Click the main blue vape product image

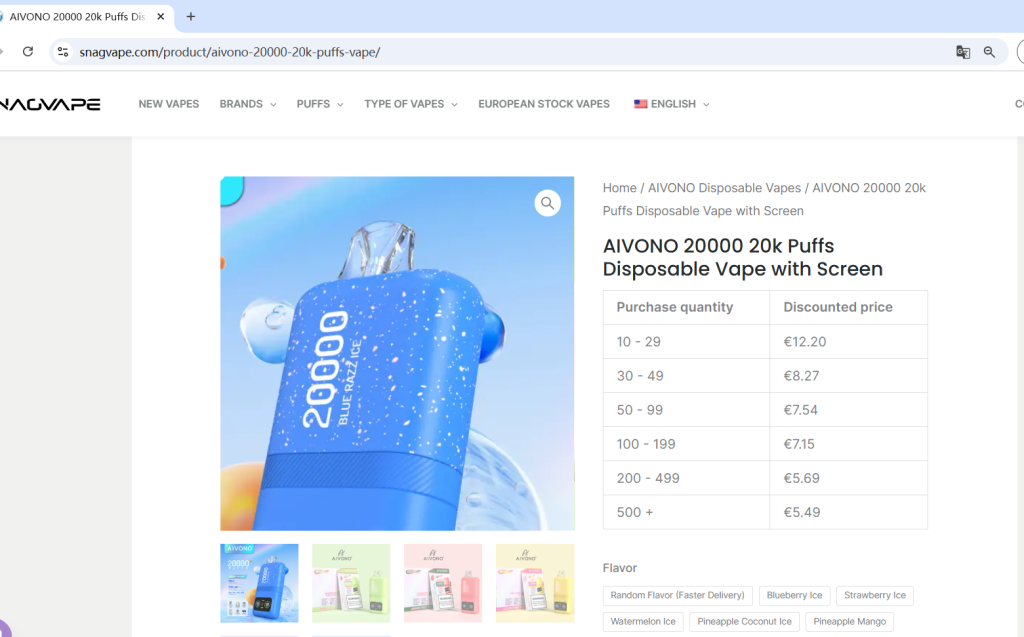click(x=397, y=353)
